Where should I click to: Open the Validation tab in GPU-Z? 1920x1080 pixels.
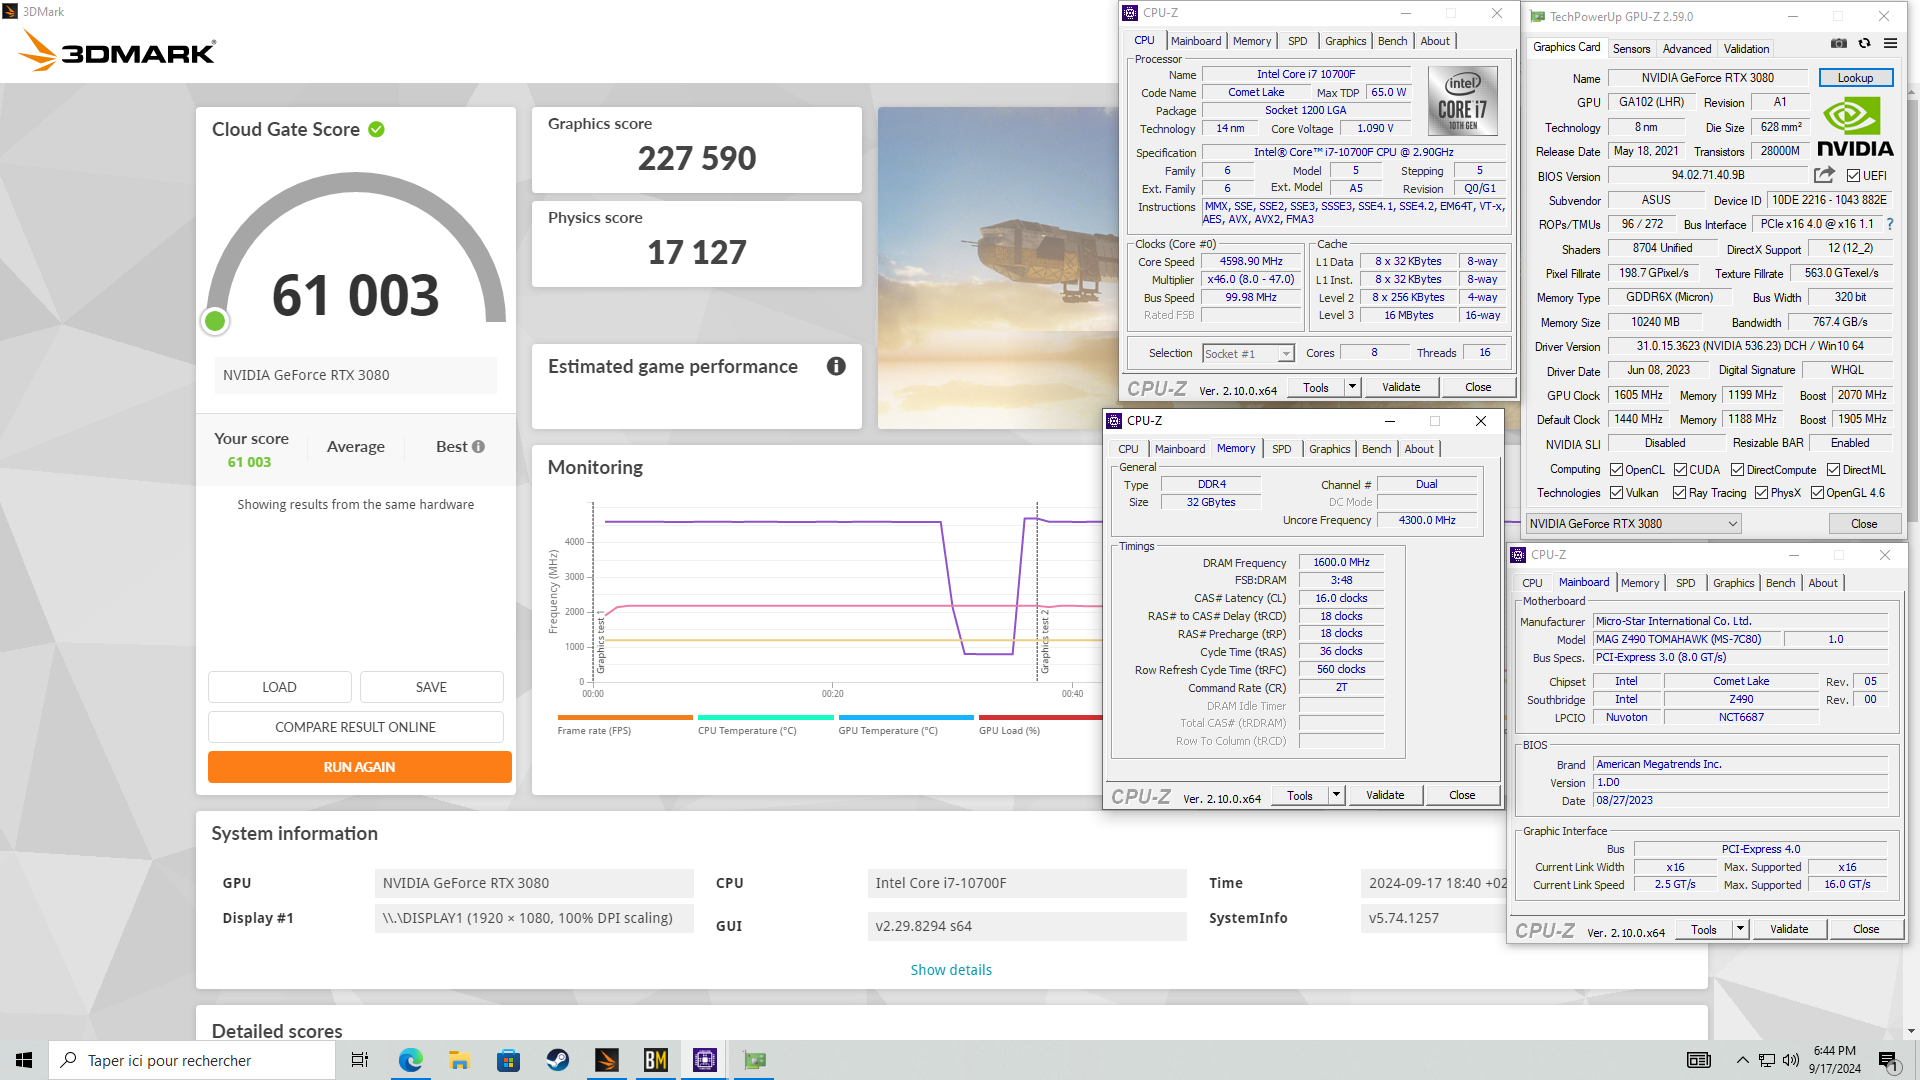click(1746, 49)
